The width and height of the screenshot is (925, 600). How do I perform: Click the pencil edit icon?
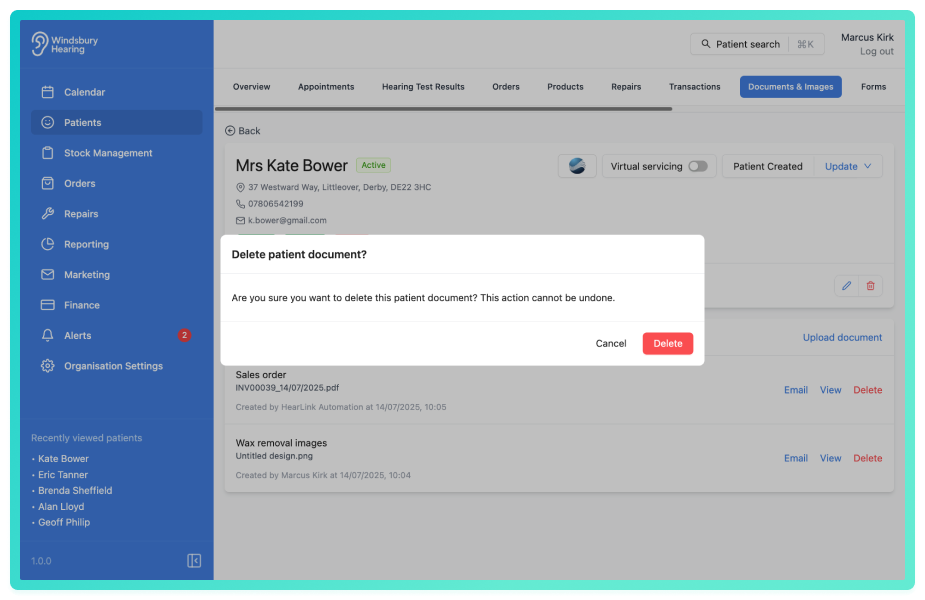pos(847,286)
